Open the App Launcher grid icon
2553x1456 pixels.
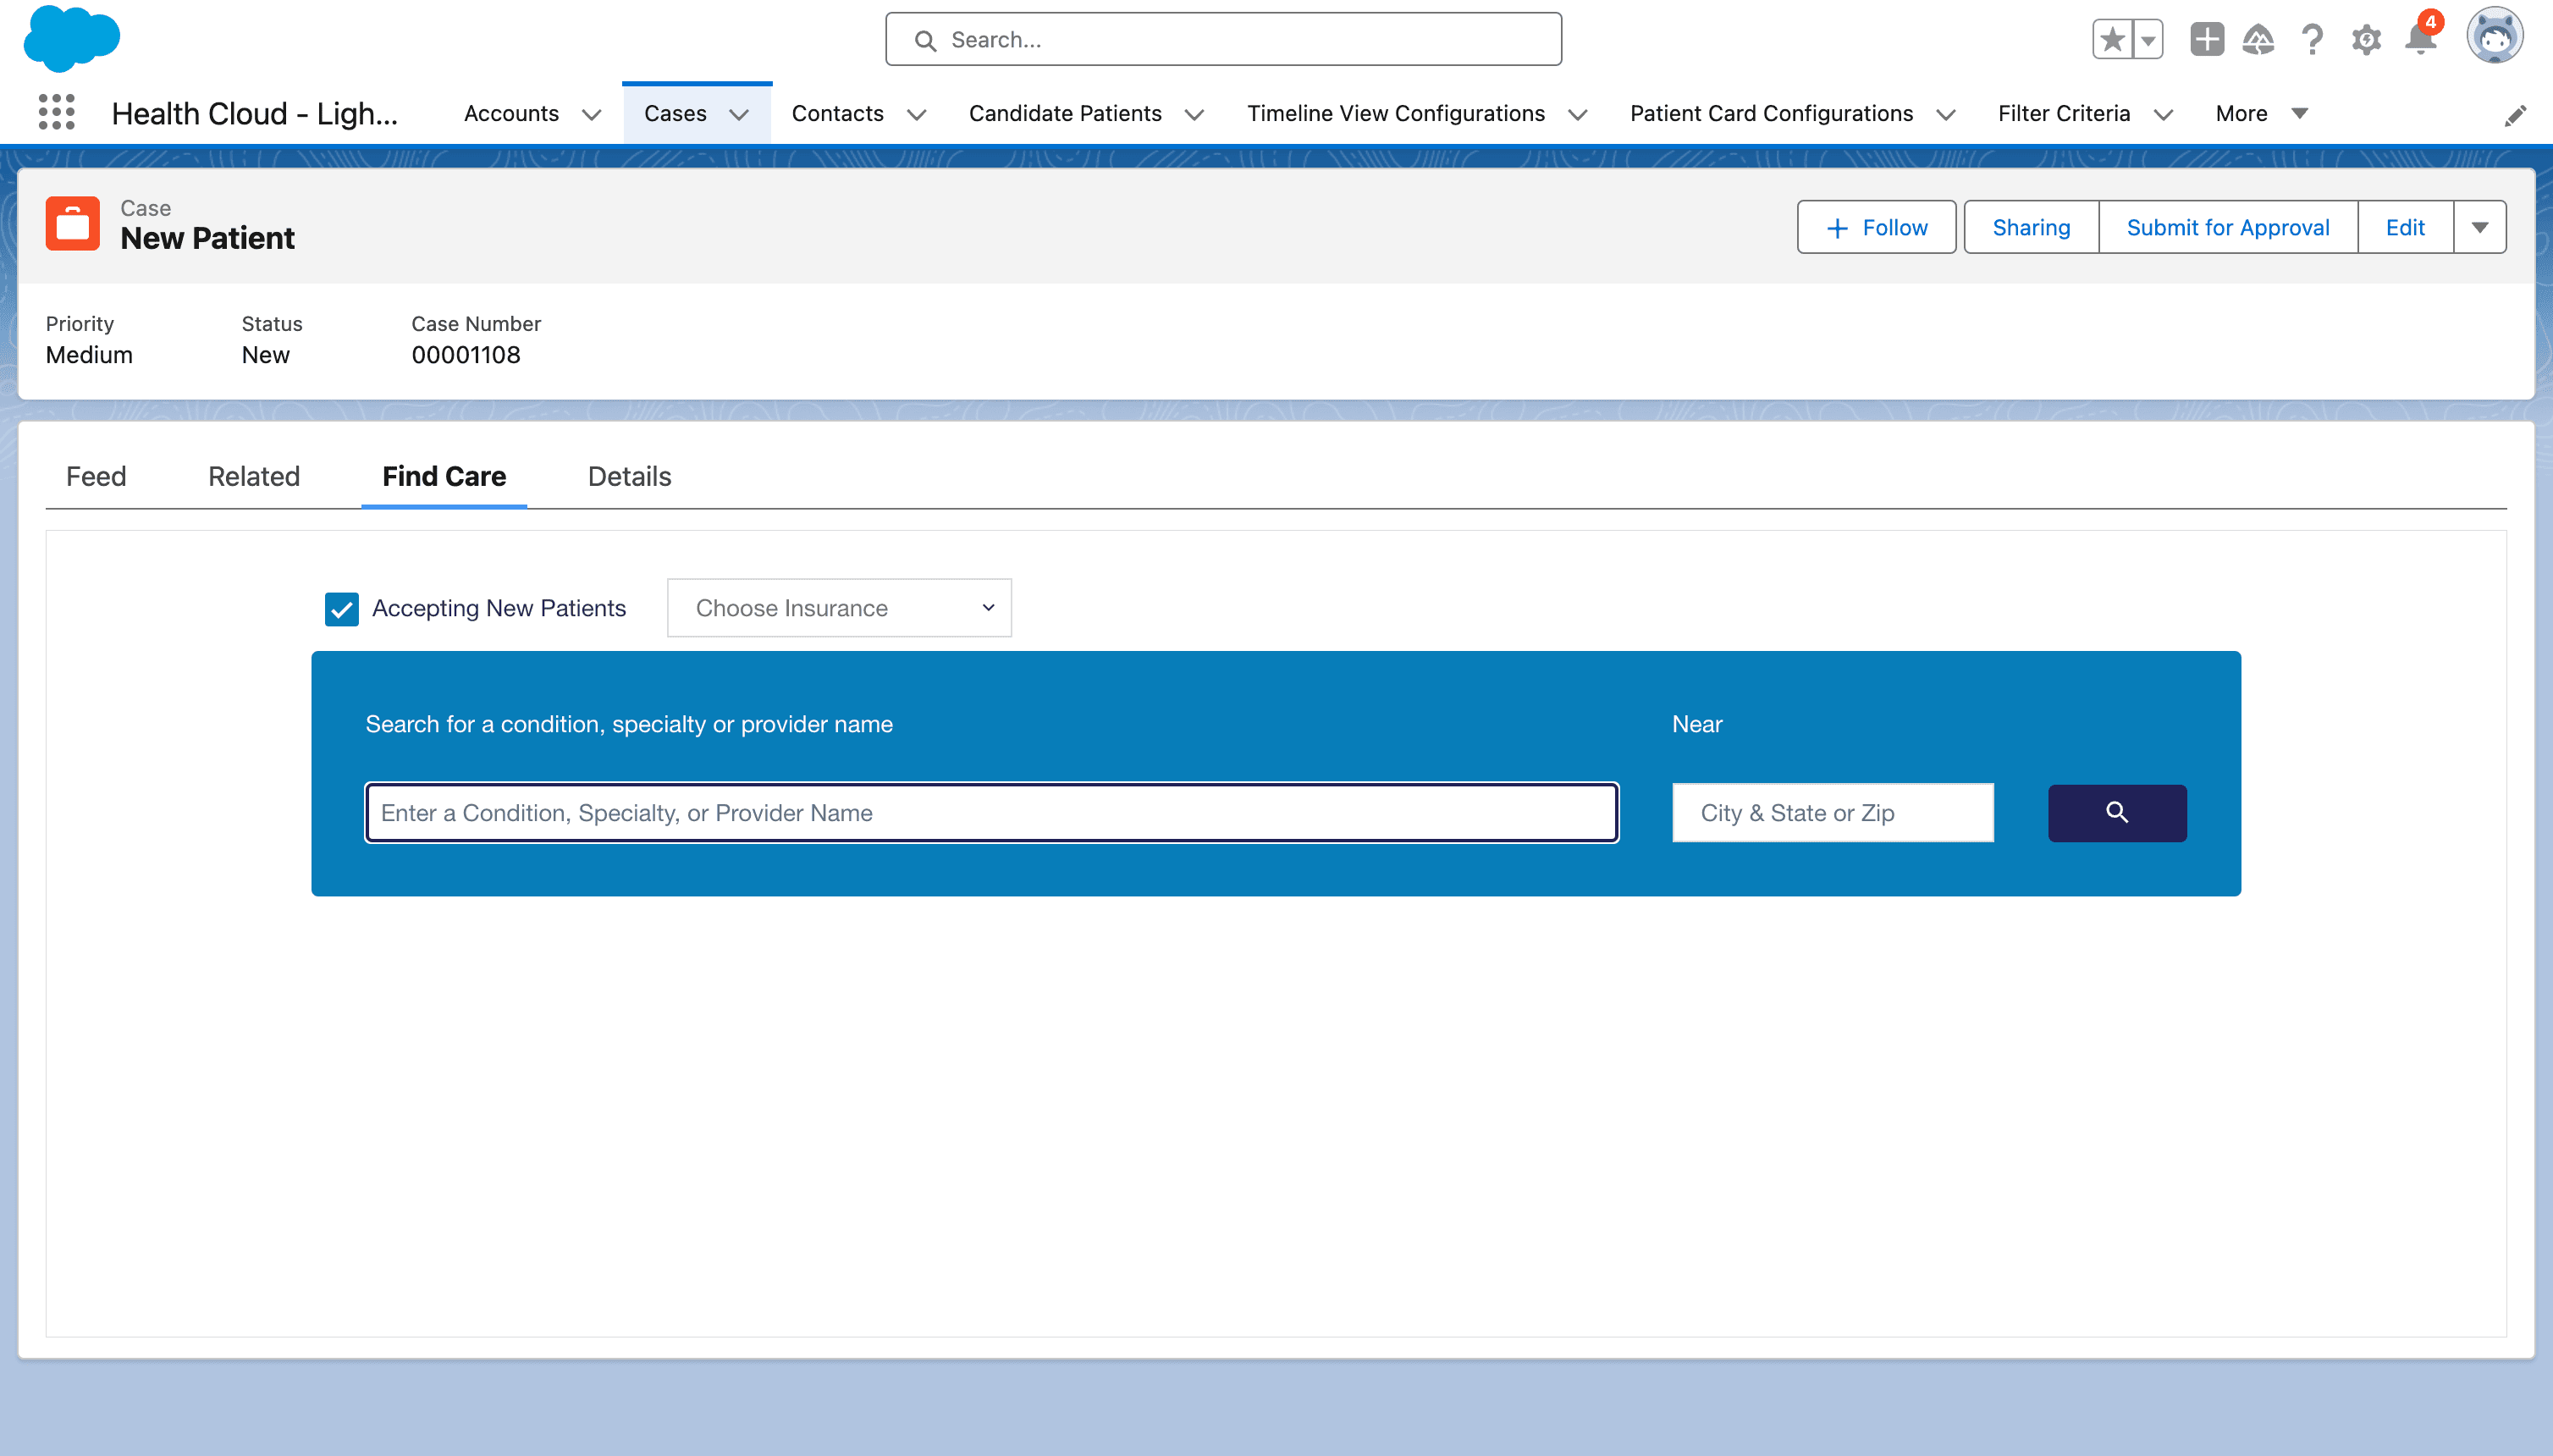coord(56,112)
